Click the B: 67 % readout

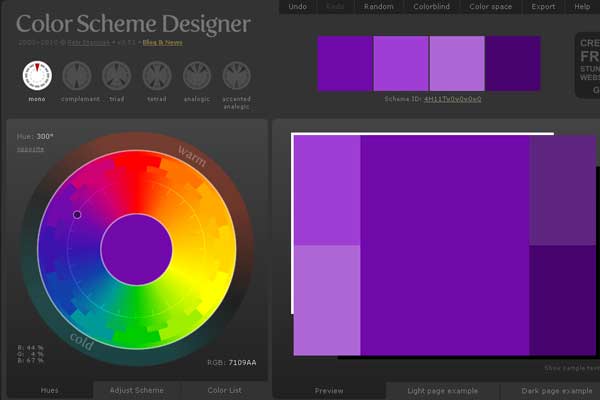pos(30,360)
